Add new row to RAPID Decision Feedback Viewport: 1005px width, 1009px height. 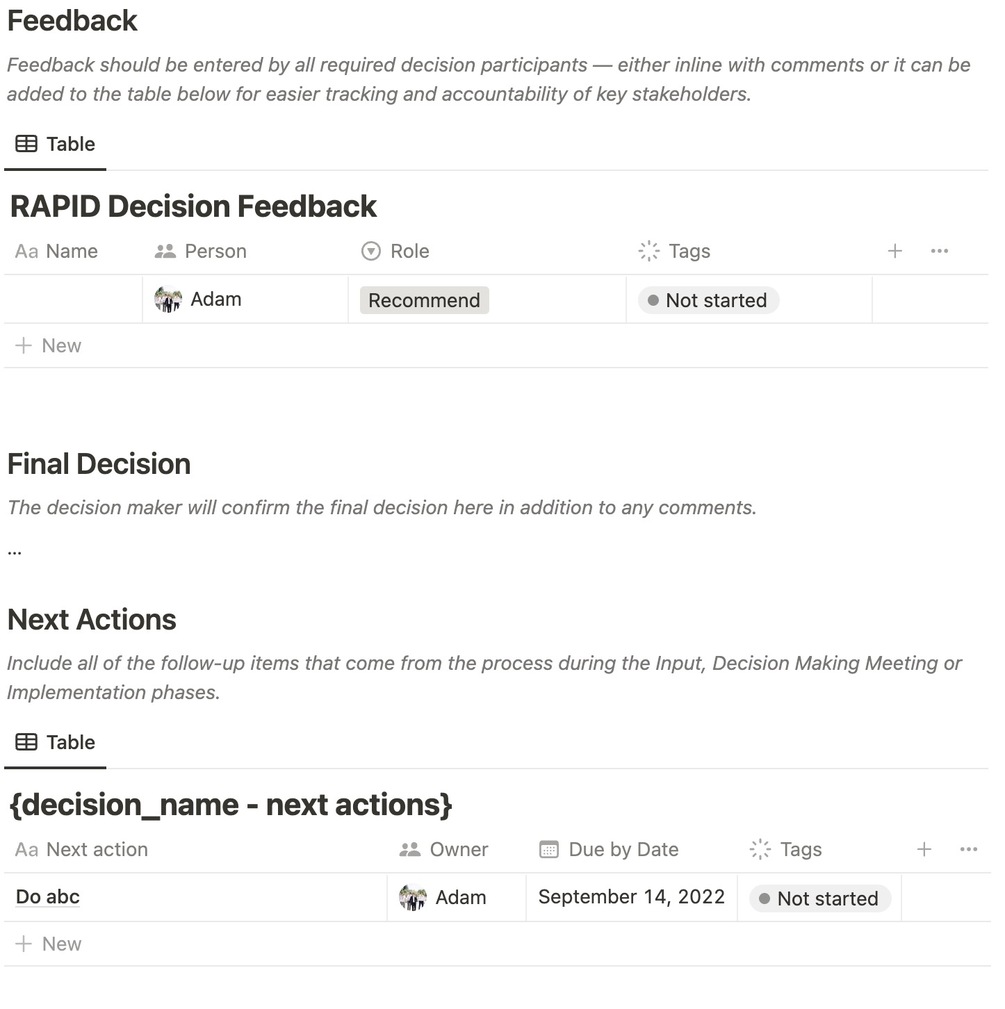[48, 346]
